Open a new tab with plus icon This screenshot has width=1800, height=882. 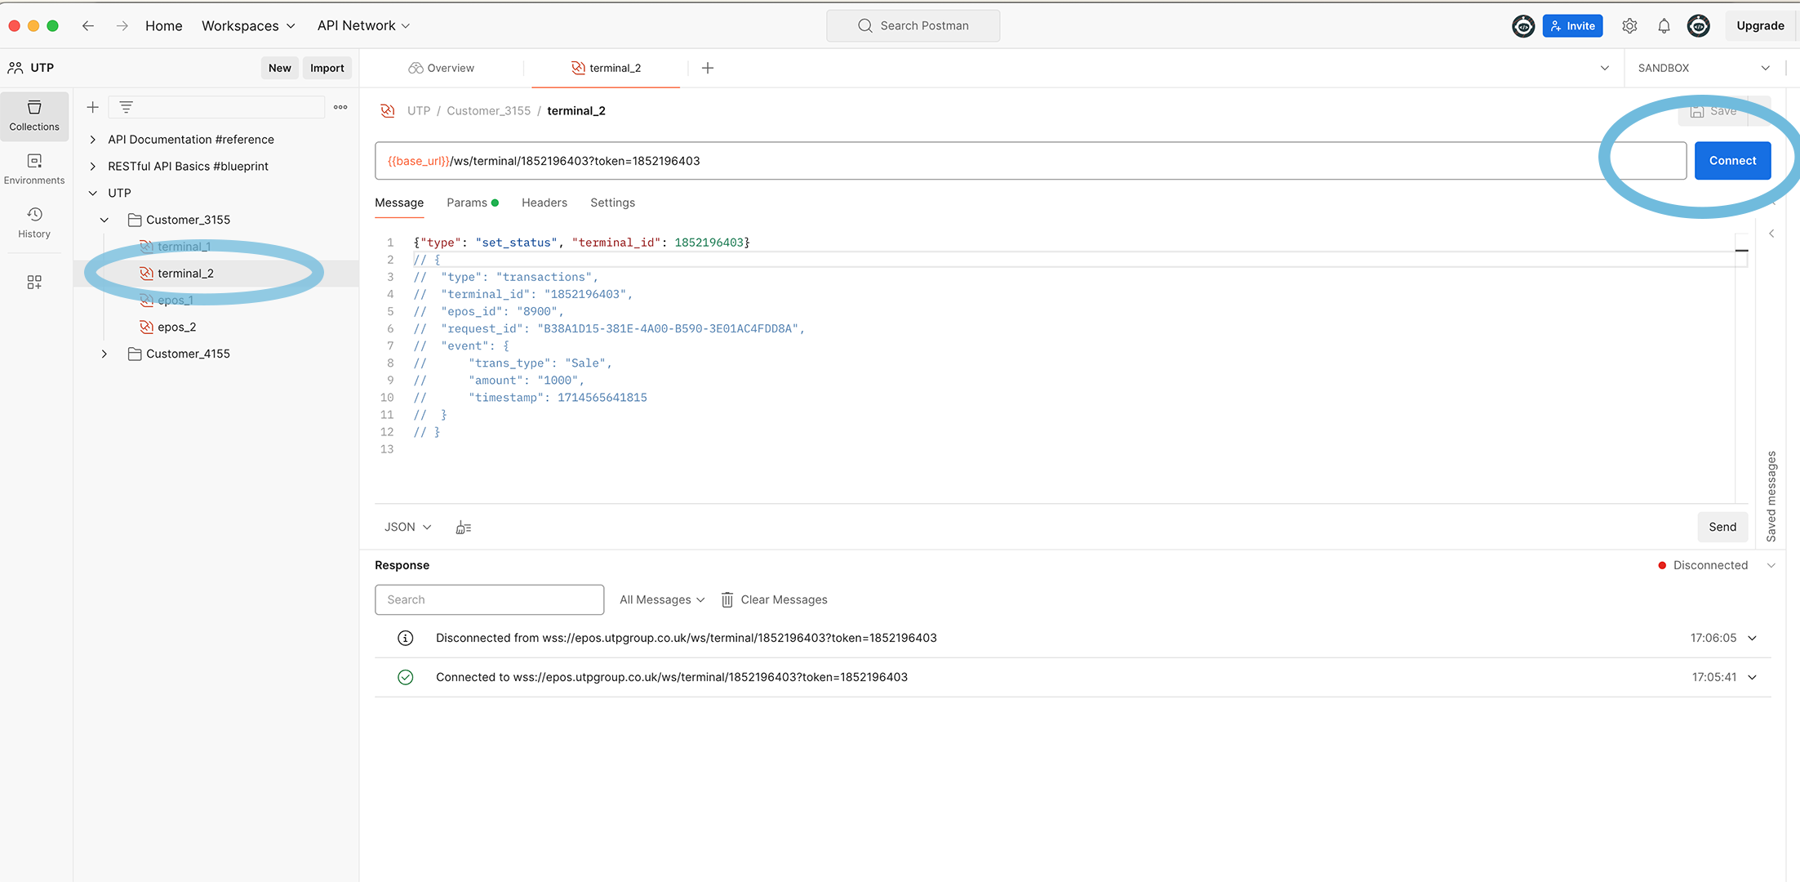pyautogui.click(x=707, y=68)
